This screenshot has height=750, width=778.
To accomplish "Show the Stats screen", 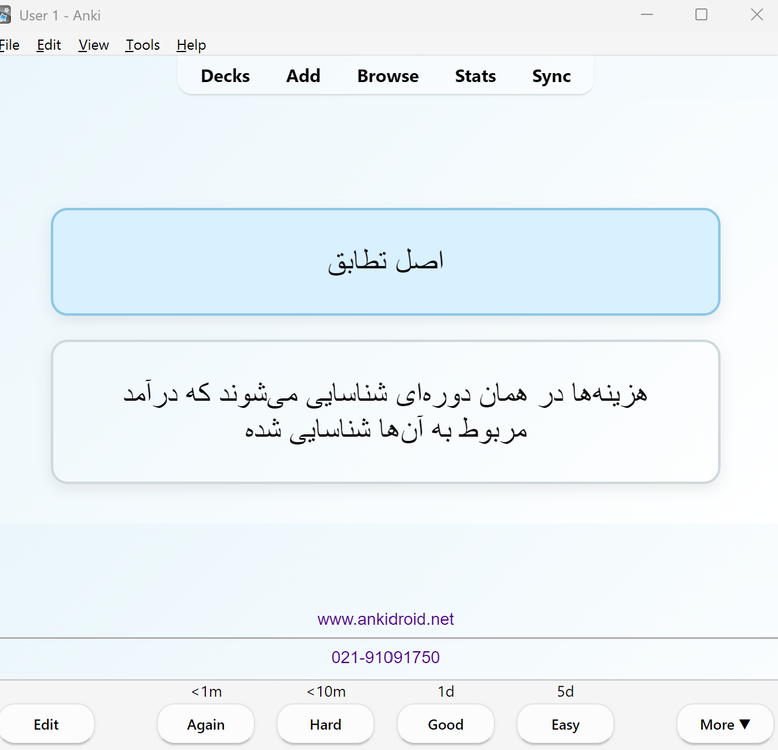I will coord(475,76).
